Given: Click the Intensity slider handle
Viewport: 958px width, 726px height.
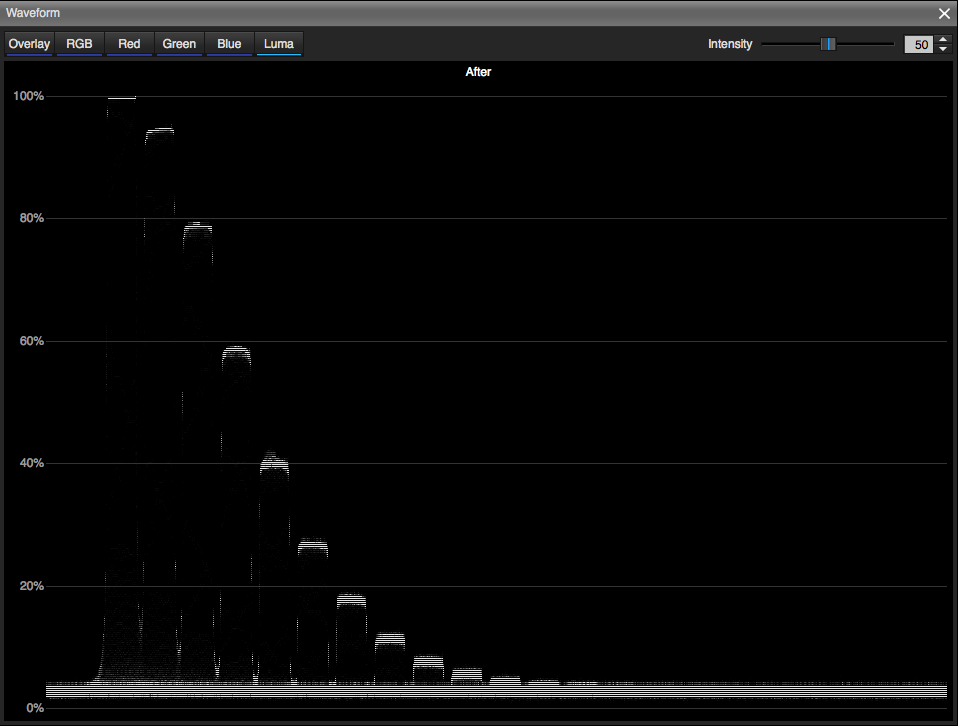Looking at the screenshot, I should coord(828,44).
